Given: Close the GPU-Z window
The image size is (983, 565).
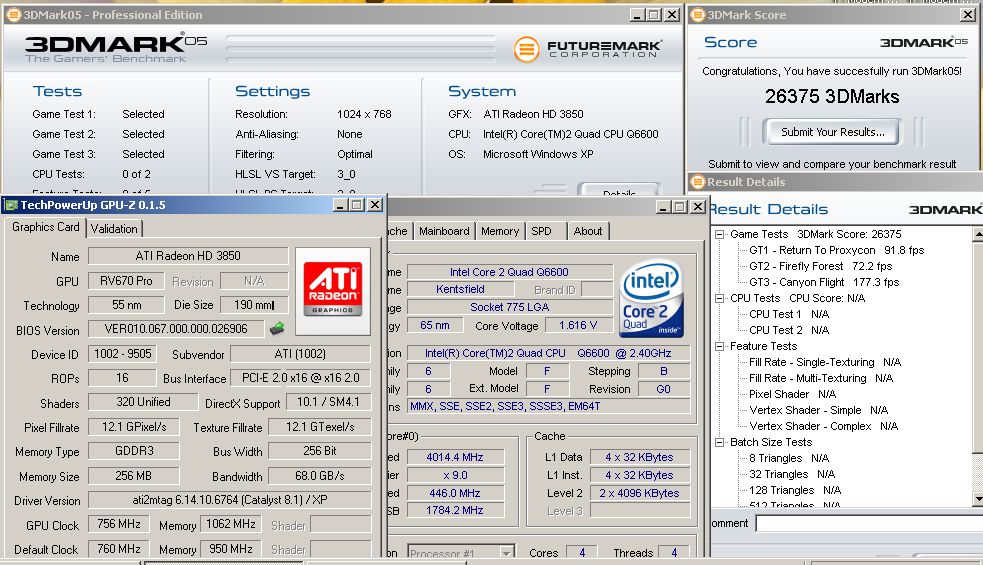Looking at the screenshot, I should (374, 205).
